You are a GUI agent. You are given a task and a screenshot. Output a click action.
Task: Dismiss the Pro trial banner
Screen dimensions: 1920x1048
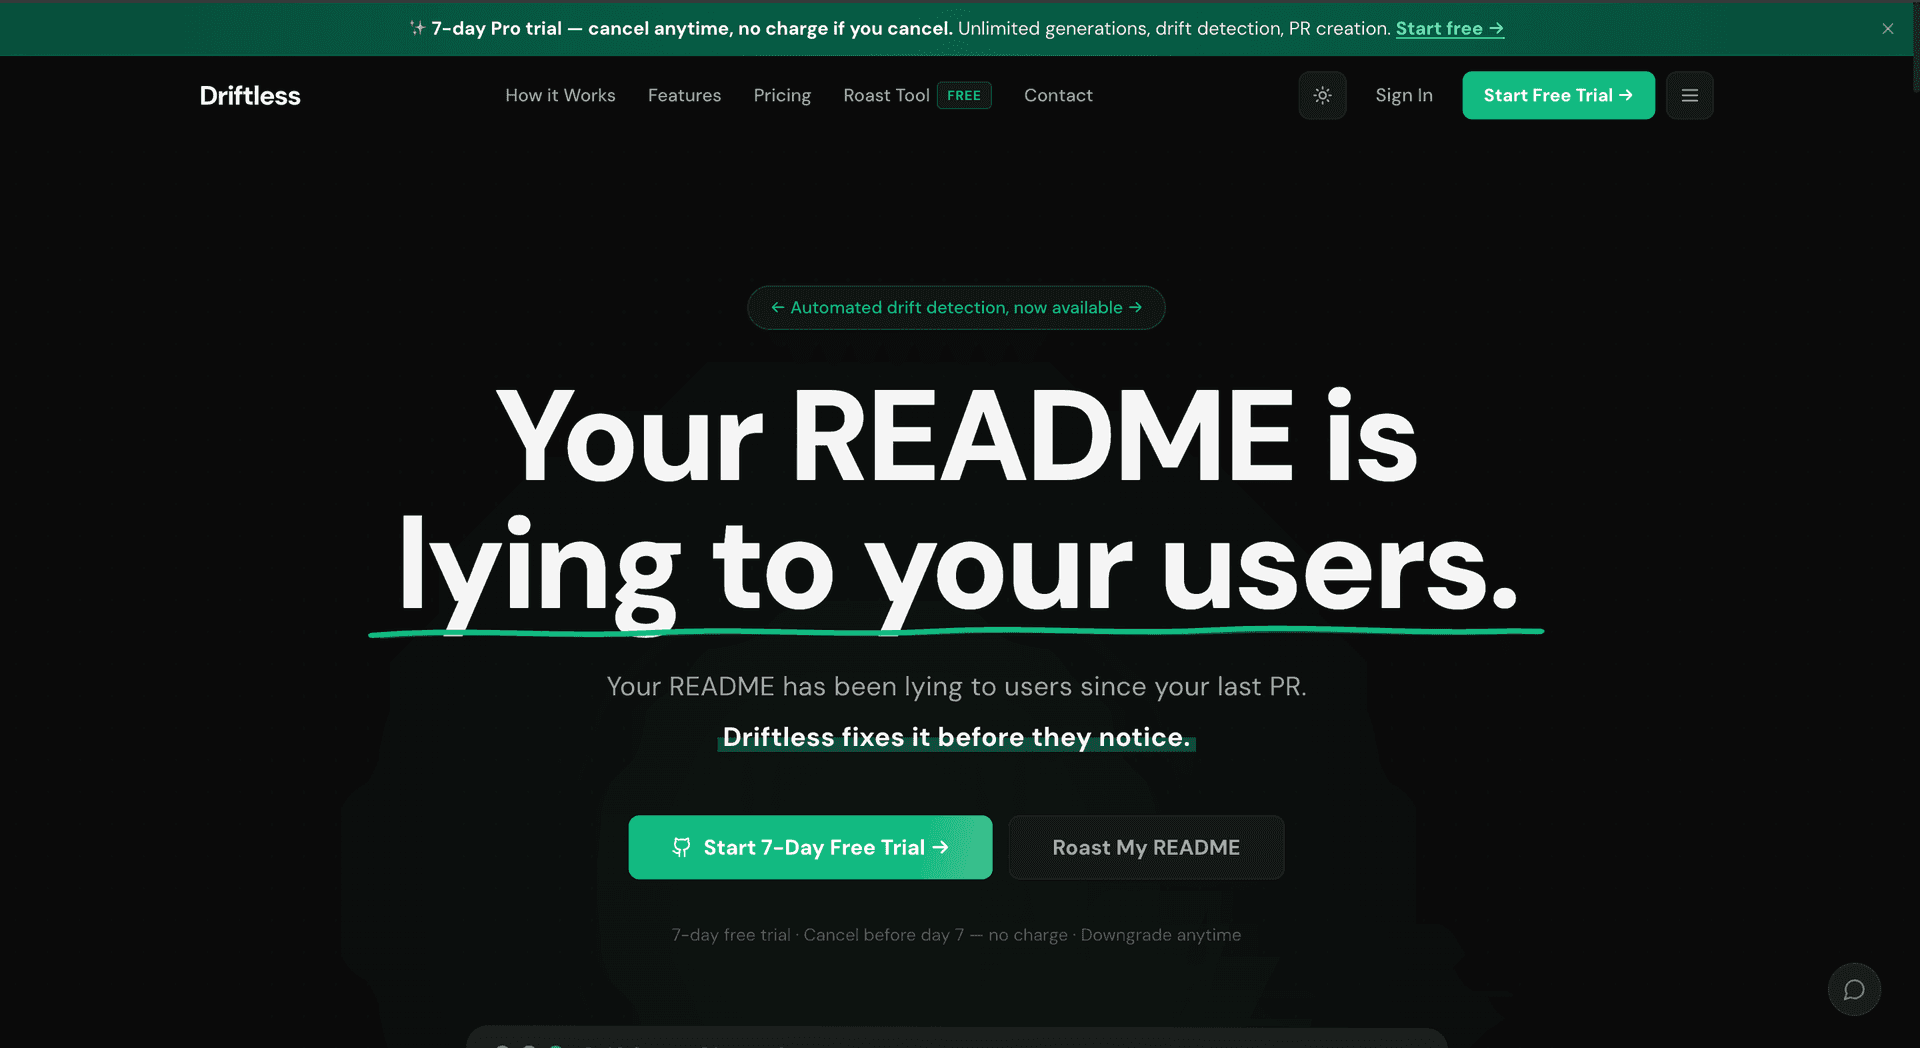1888,28
